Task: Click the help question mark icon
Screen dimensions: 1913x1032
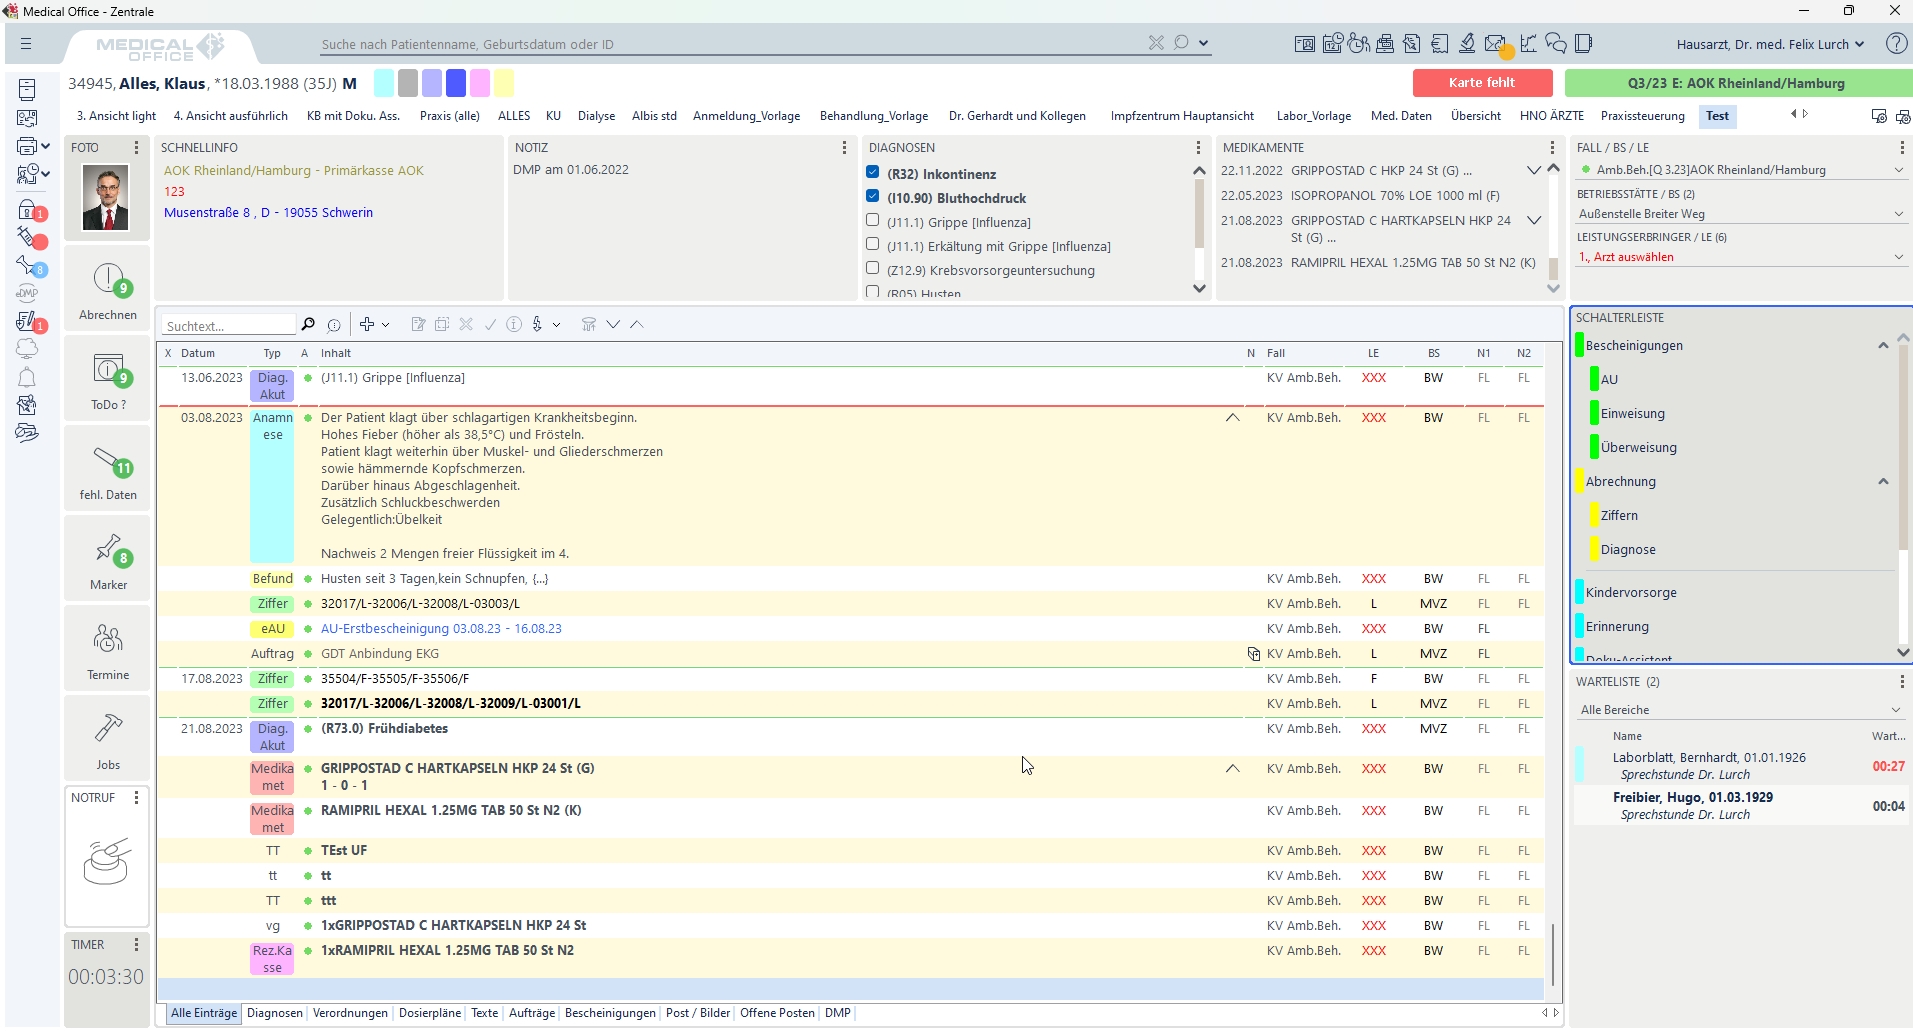Action: (x=1895, y=44)
